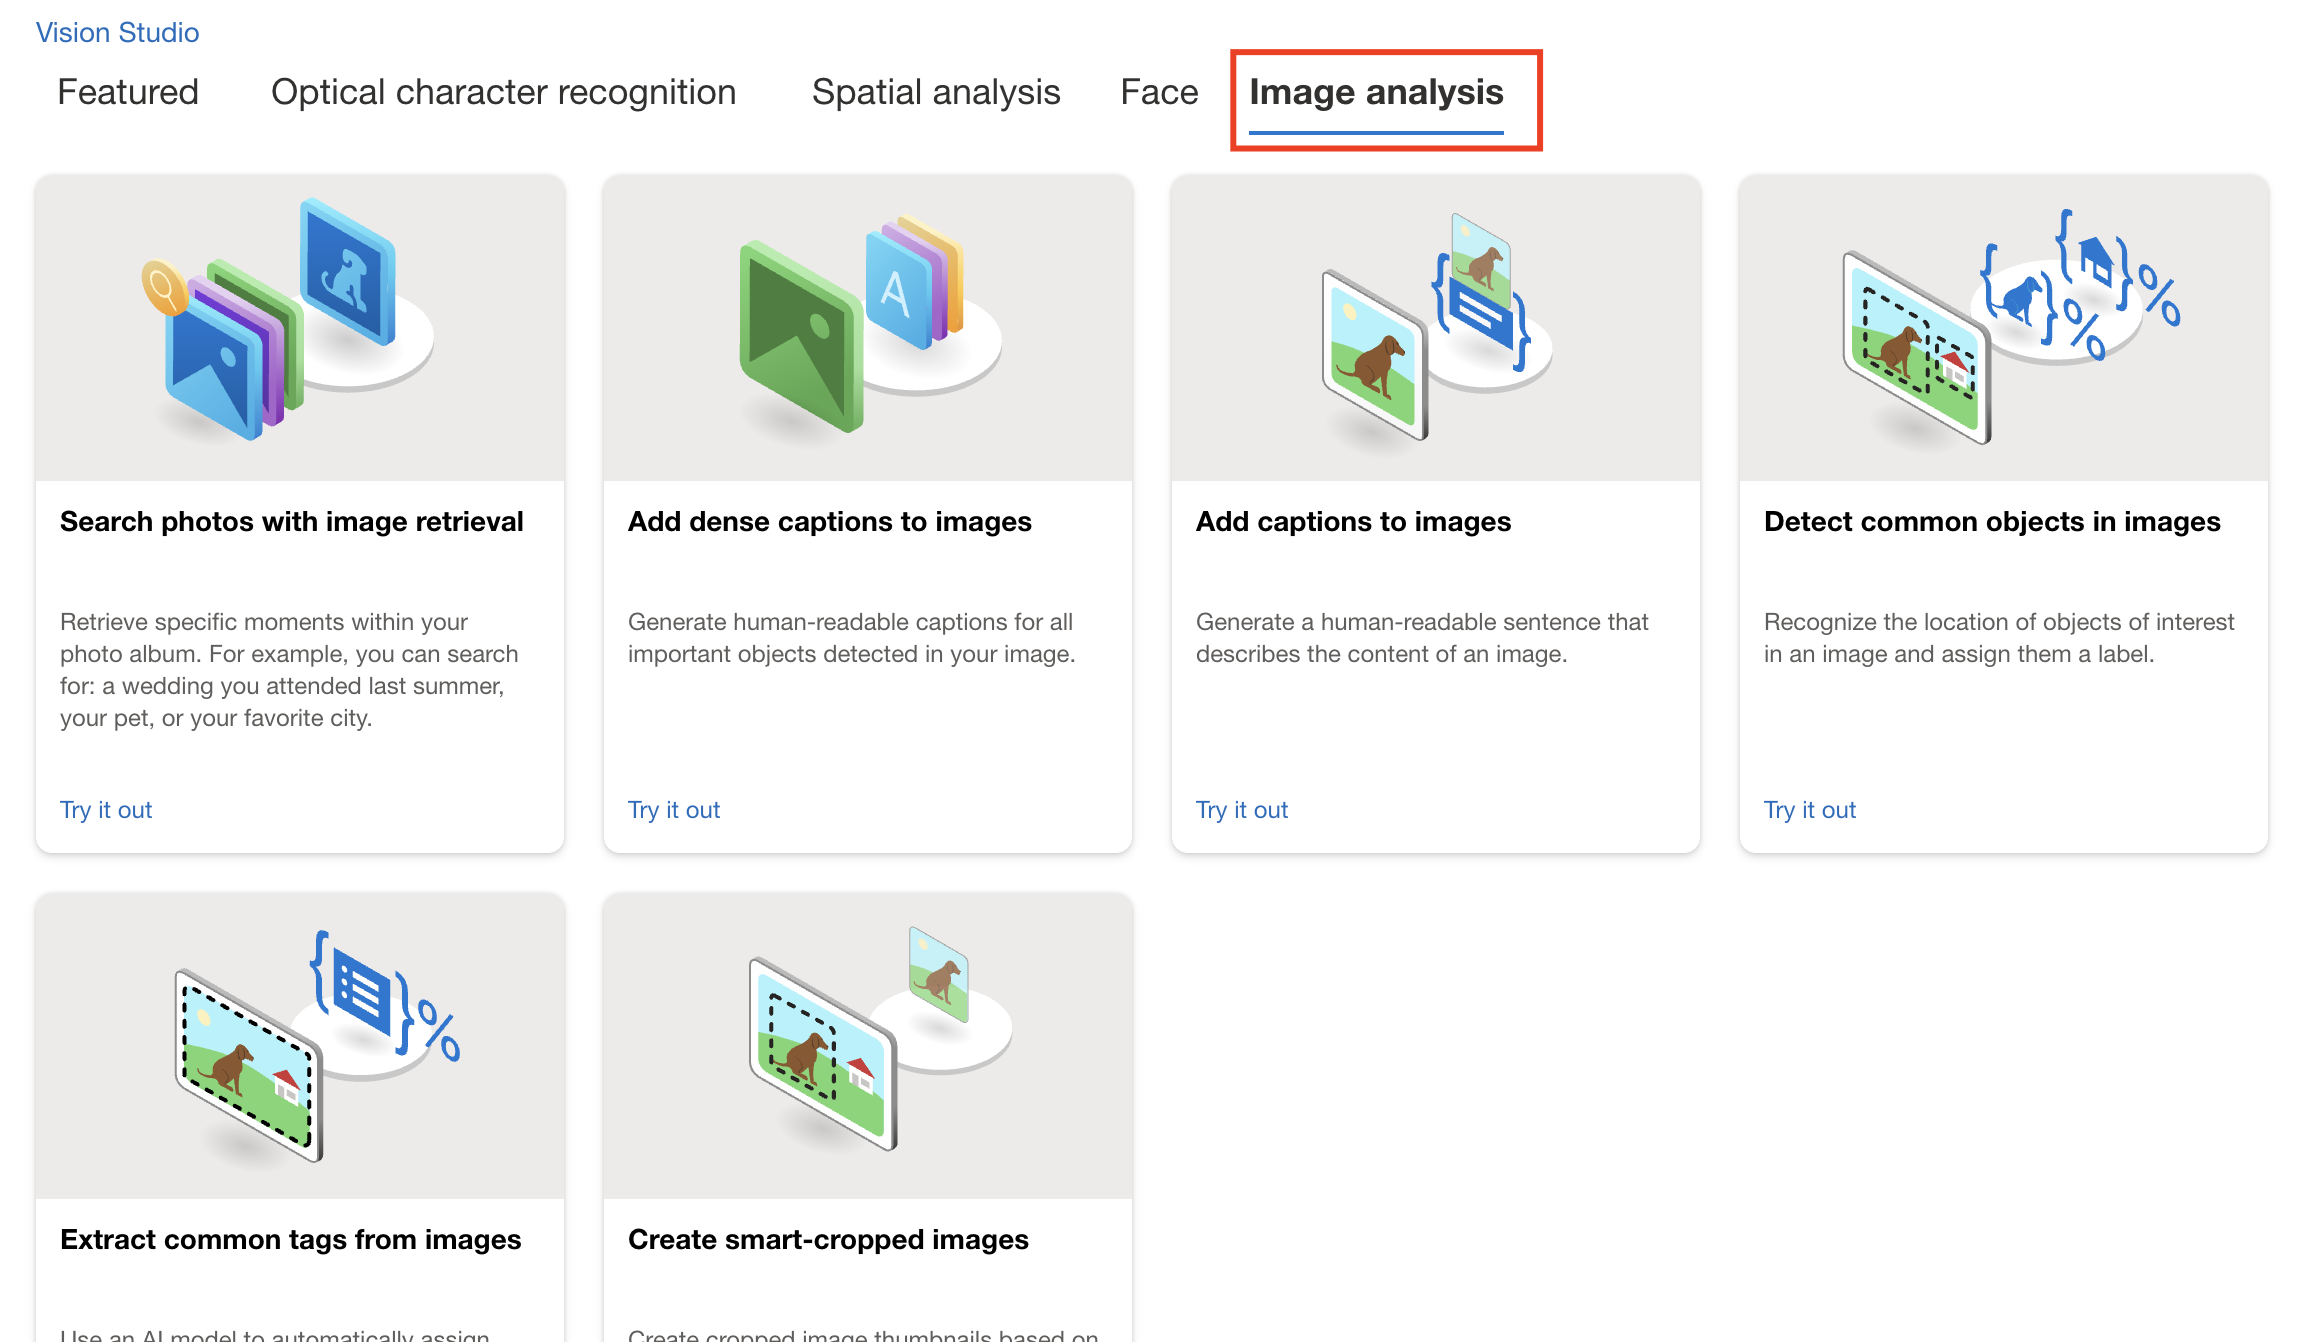Go to the Face tab
Screen dimensions: 2322x1342
coord(1159,92)
